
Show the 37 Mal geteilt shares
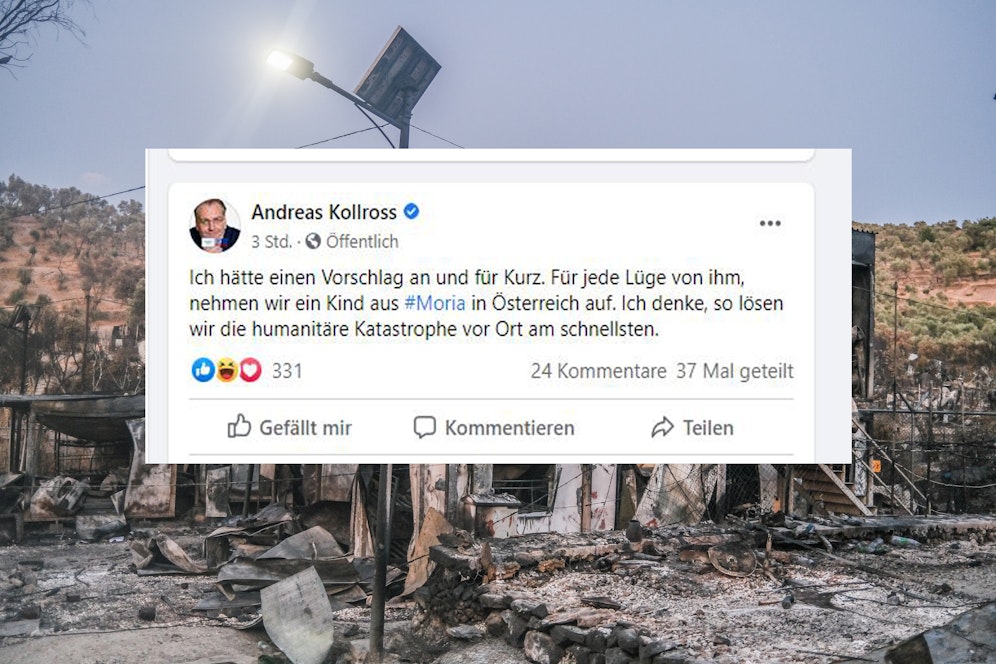coord(735,371)
